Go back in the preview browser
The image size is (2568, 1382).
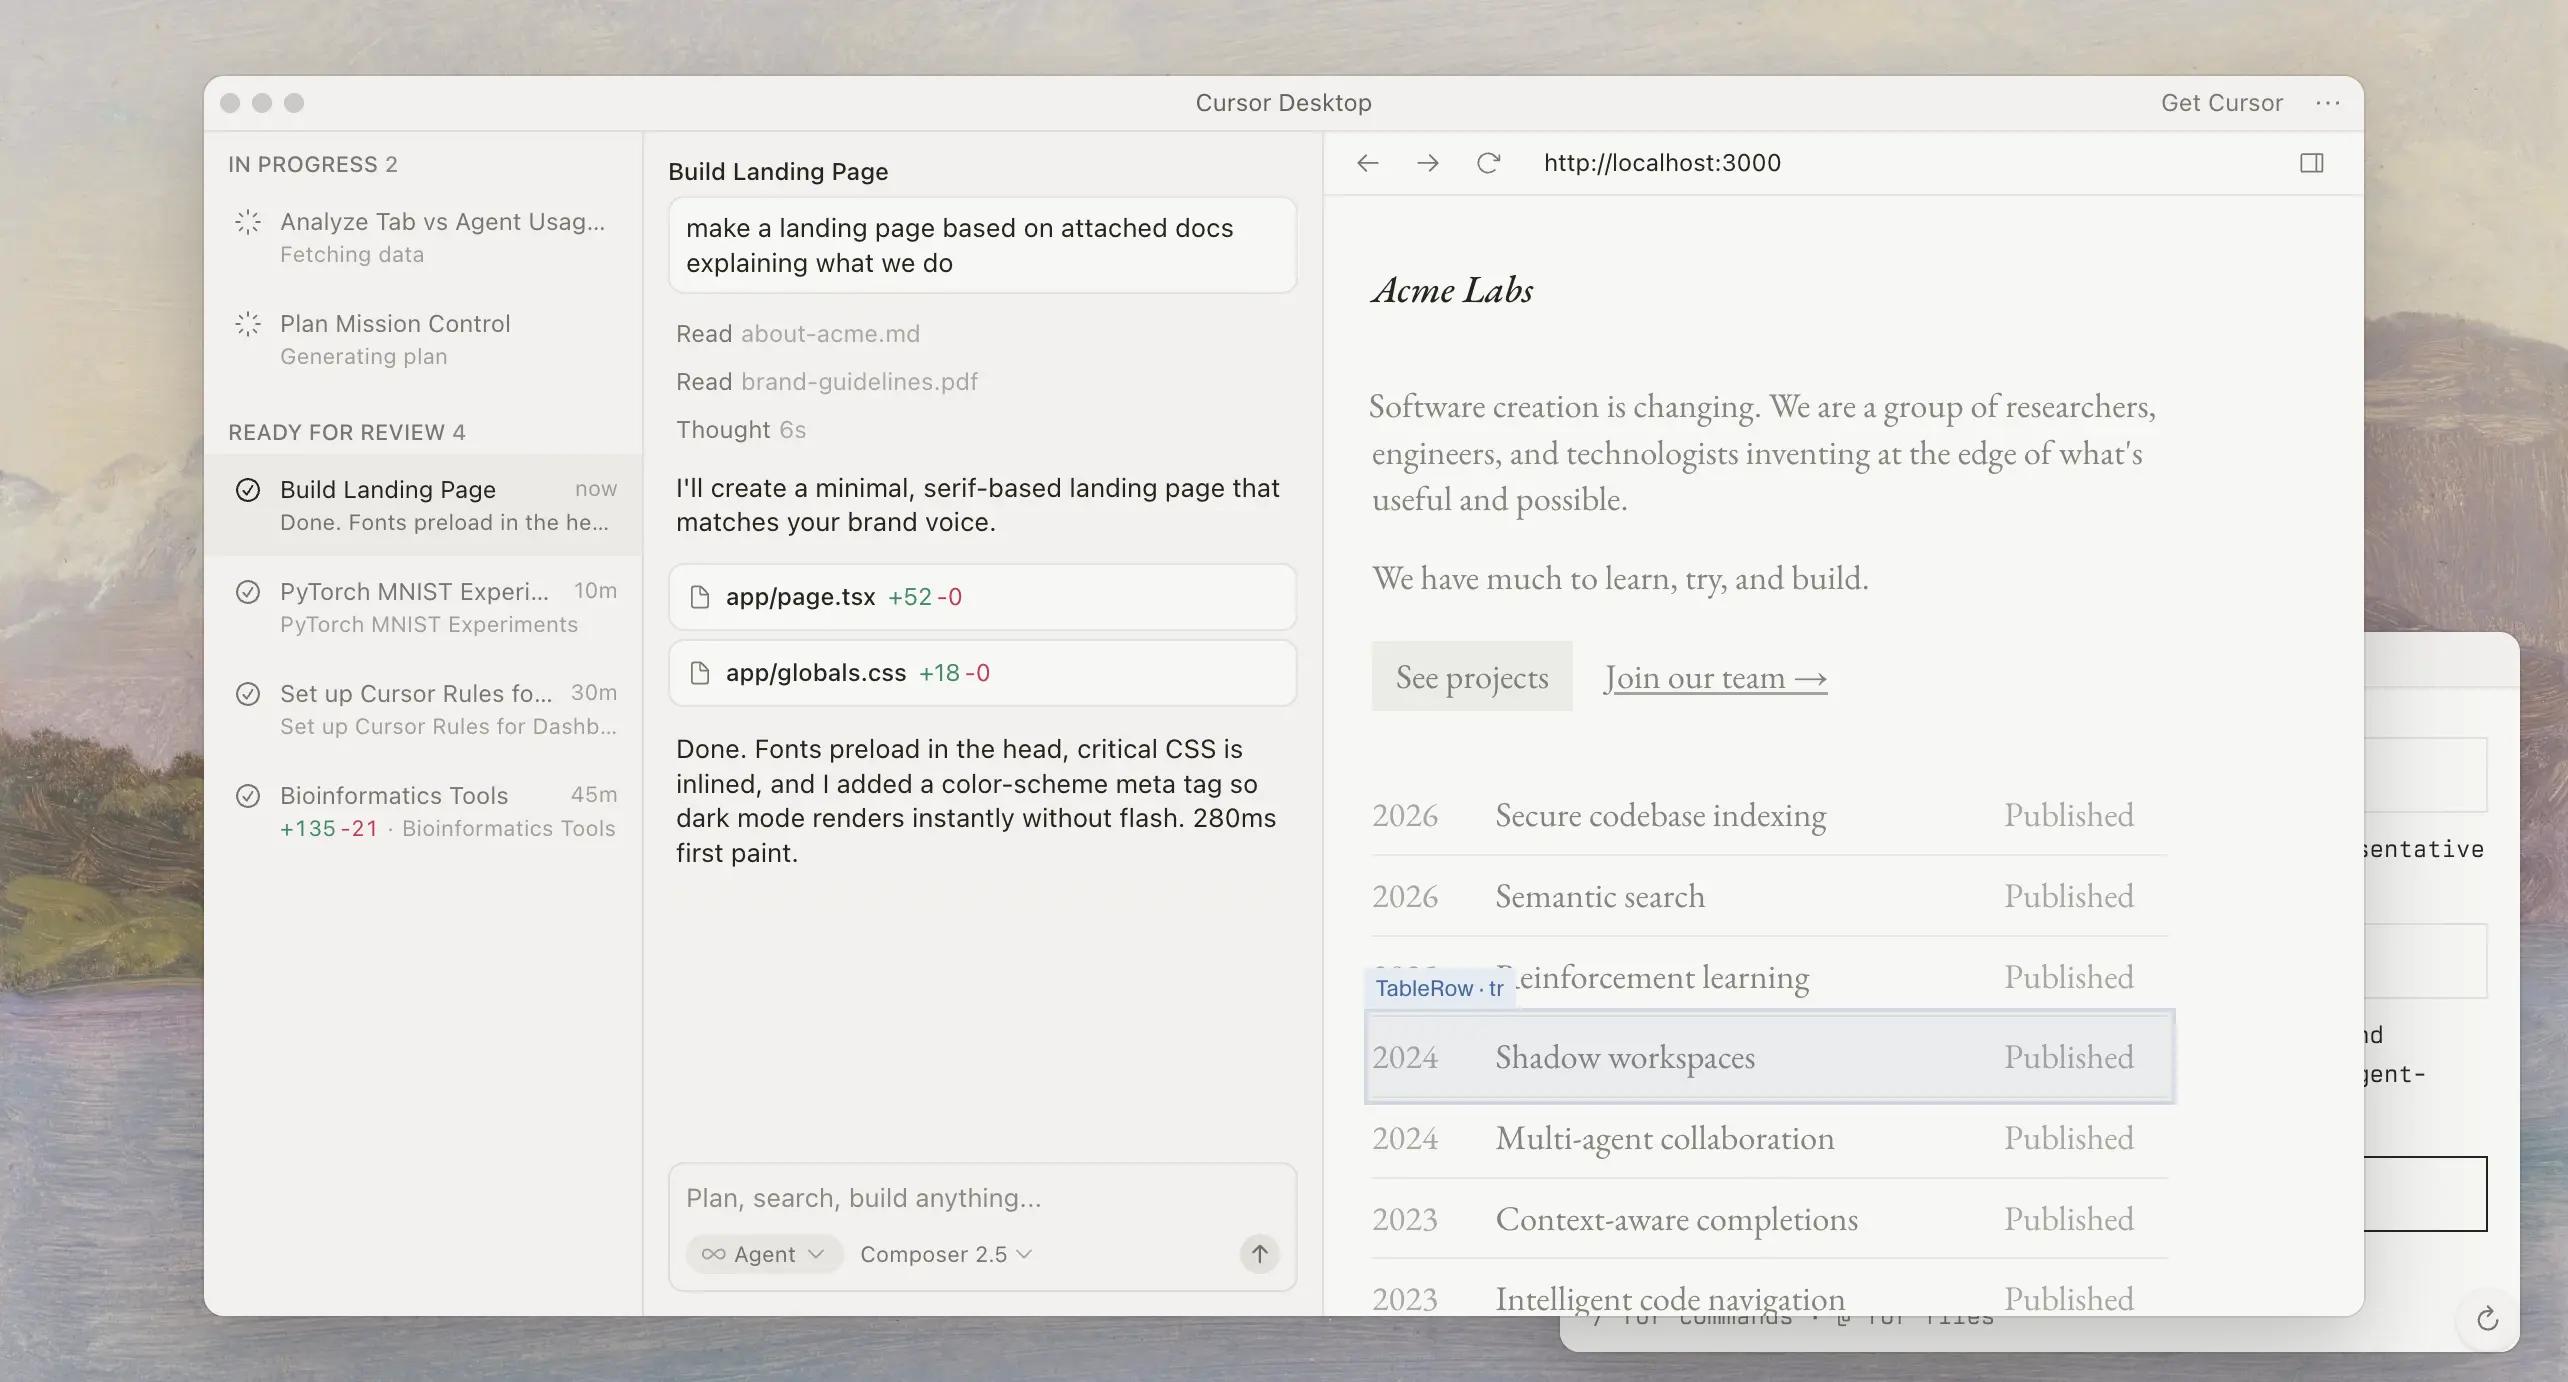1367,163
